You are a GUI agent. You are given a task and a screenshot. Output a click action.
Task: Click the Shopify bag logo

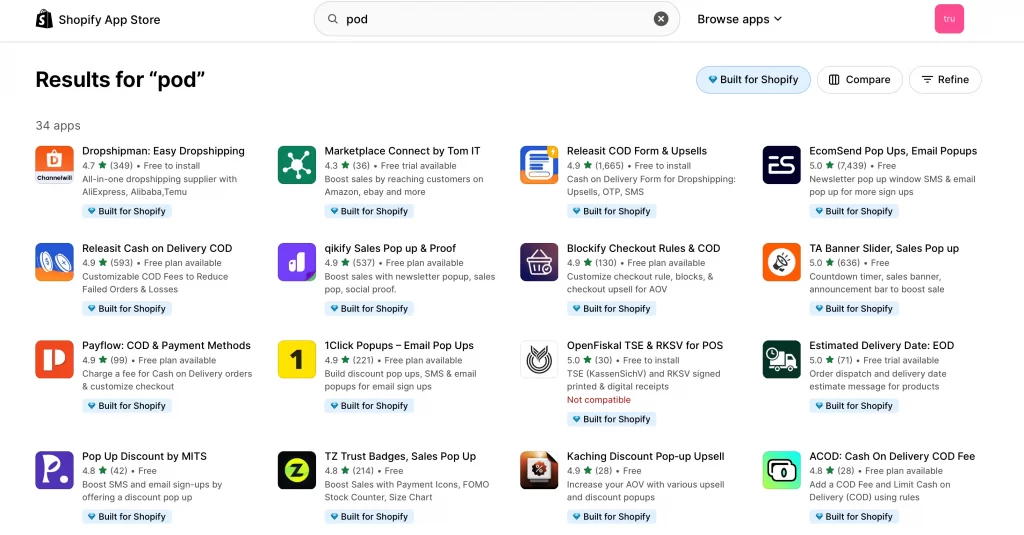(x=44, y=19)
